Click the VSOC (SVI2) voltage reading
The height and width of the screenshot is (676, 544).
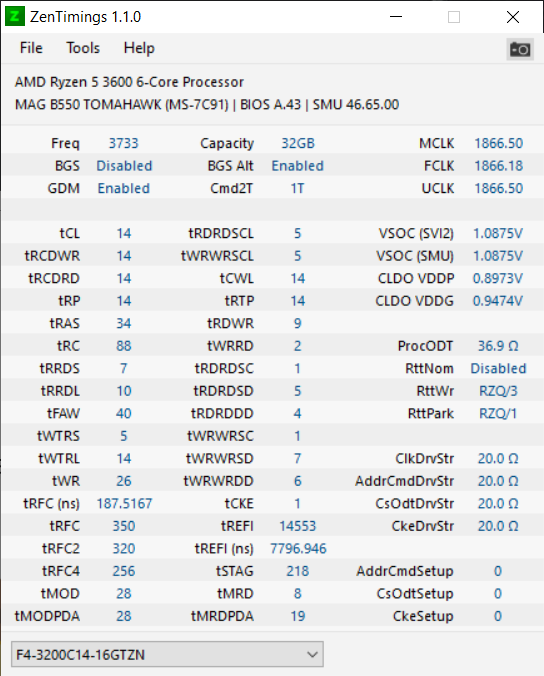pyautogui.click(x=498, y=233)
